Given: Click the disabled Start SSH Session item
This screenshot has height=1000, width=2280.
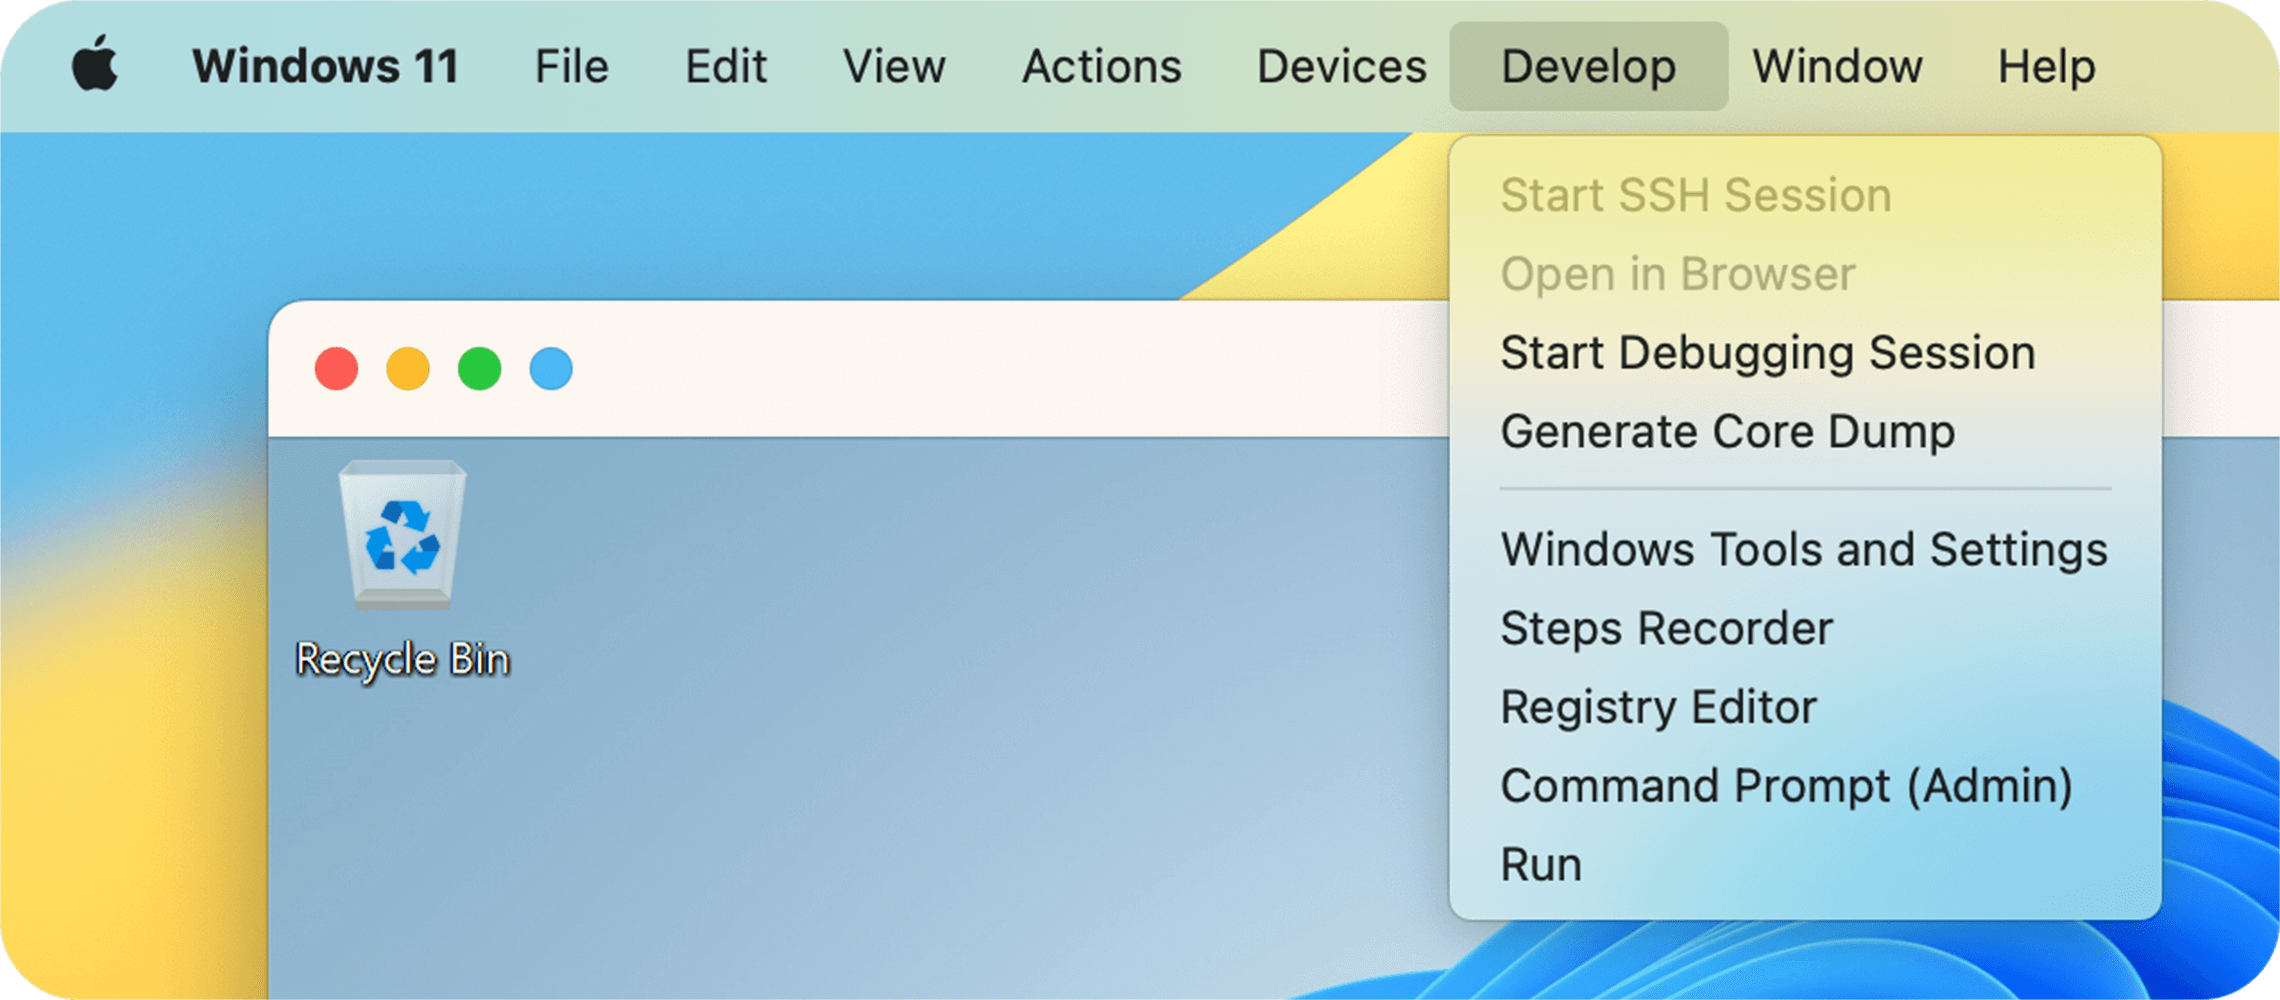Looking at the screenshot, I should pyautogui.click(x=1805, y=195).
